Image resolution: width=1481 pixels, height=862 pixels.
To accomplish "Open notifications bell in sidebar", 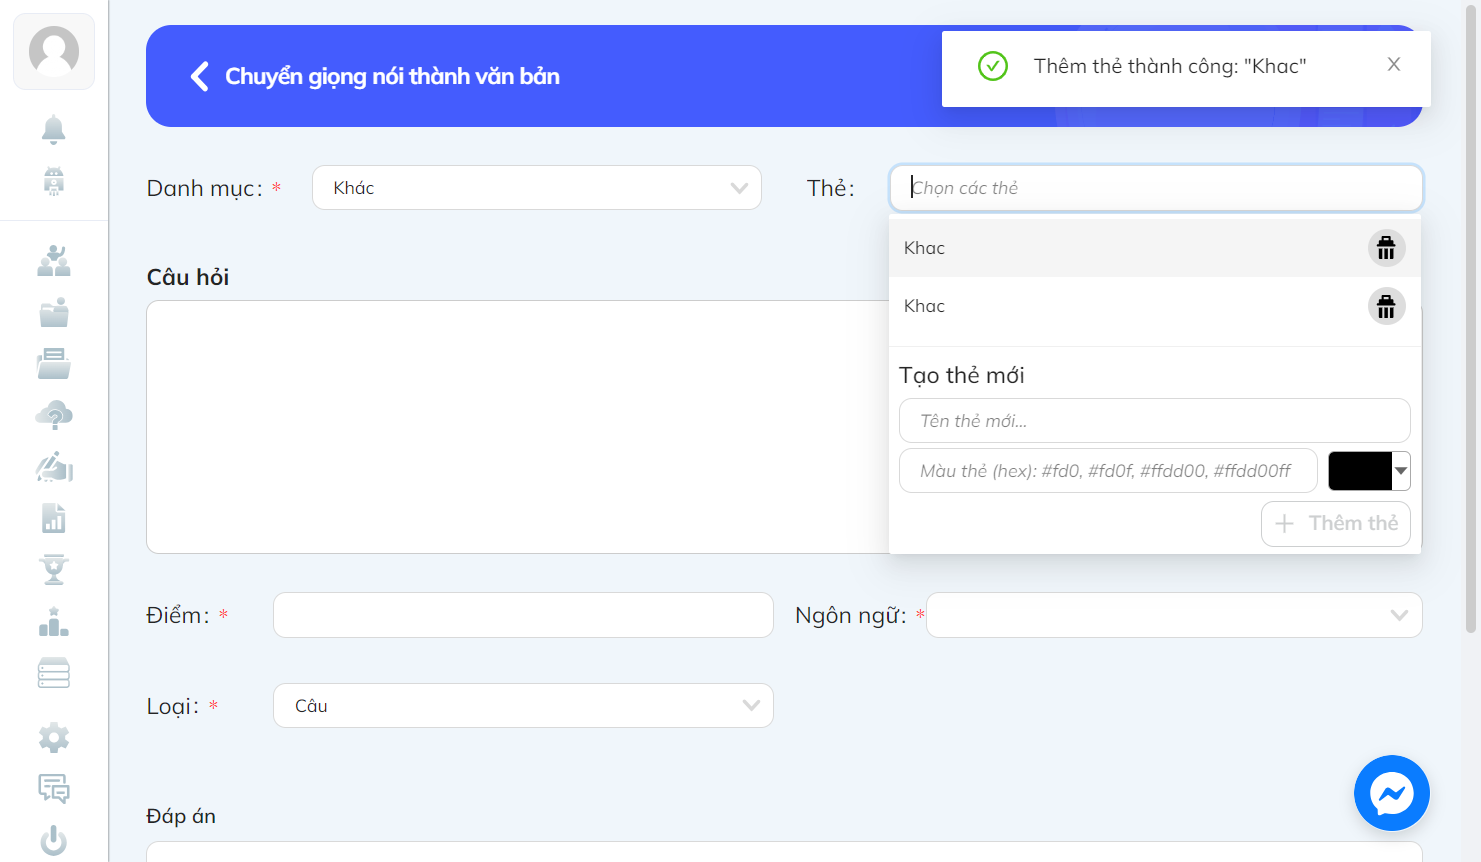I will pyautogui.click(x=54, y=129).
